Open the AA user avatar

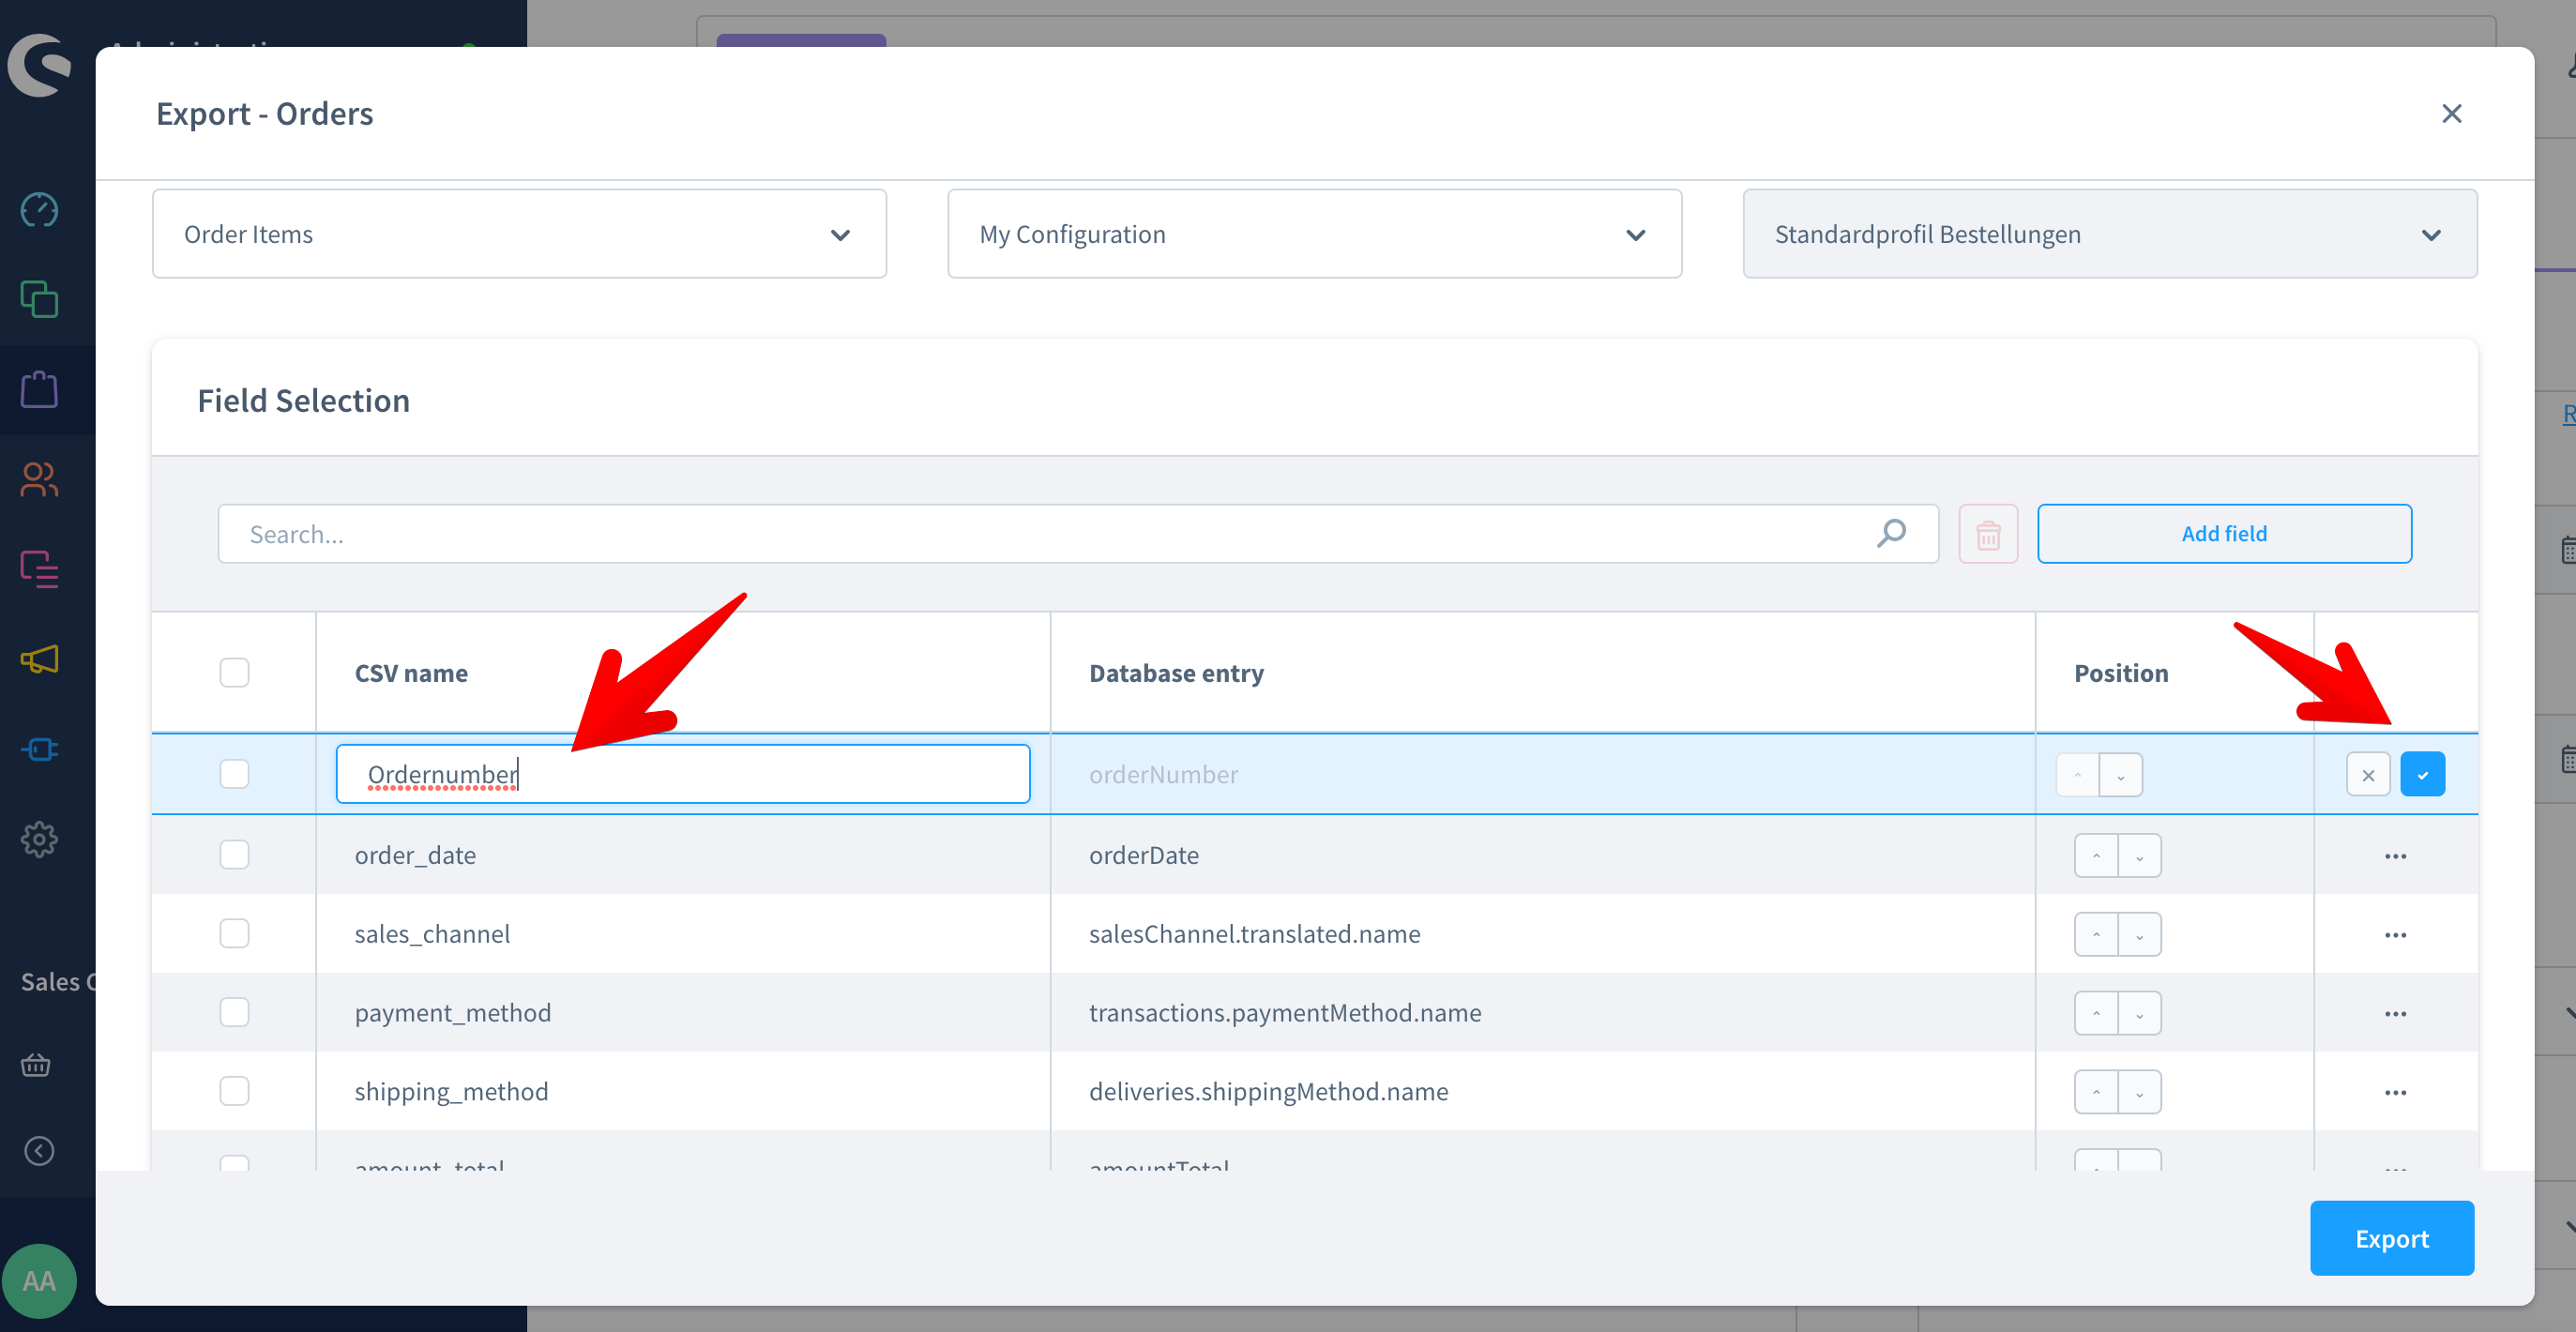click(39, 1281)
